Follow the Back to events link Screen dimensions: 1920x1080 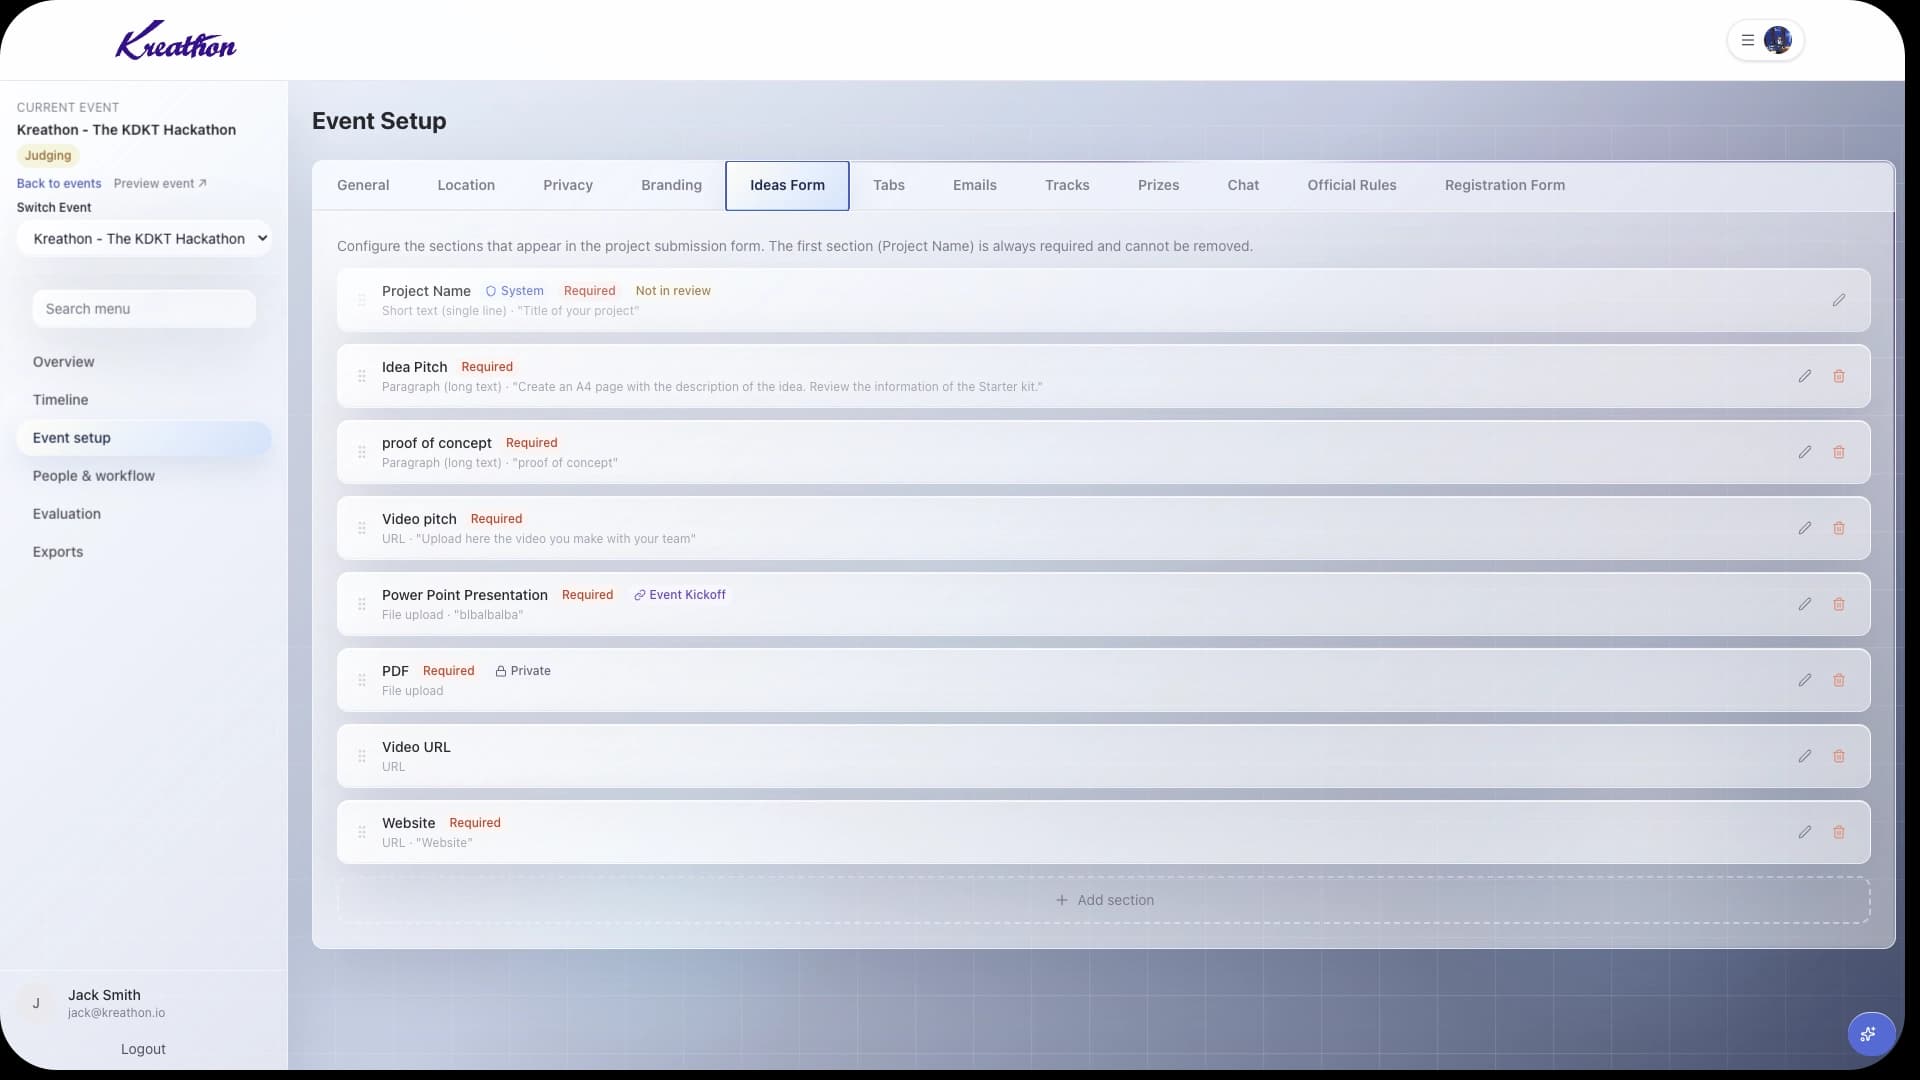59,184
